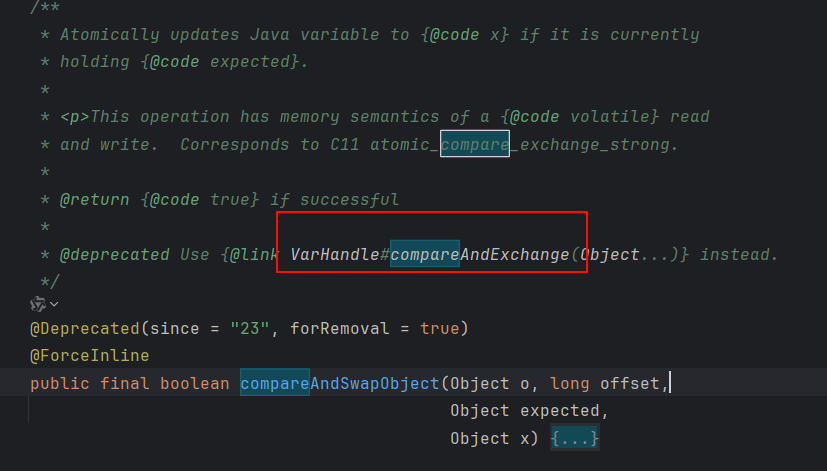Click the "23" string literal
This screenshot has width=827, height=471.
pos(250,329)
